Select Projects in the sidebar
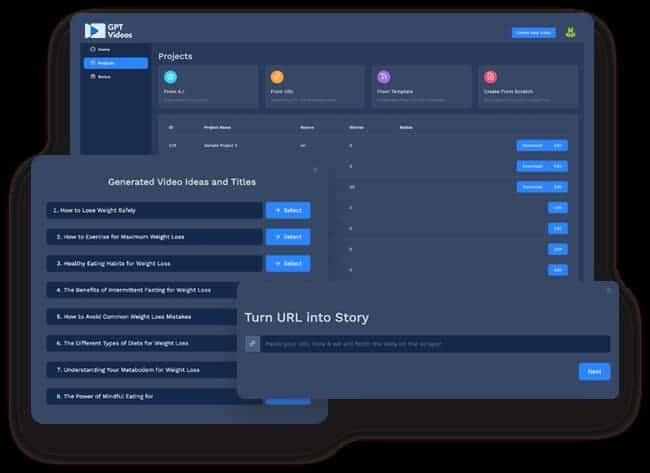Viewport: 650px width, 473px height. (116, 63)
